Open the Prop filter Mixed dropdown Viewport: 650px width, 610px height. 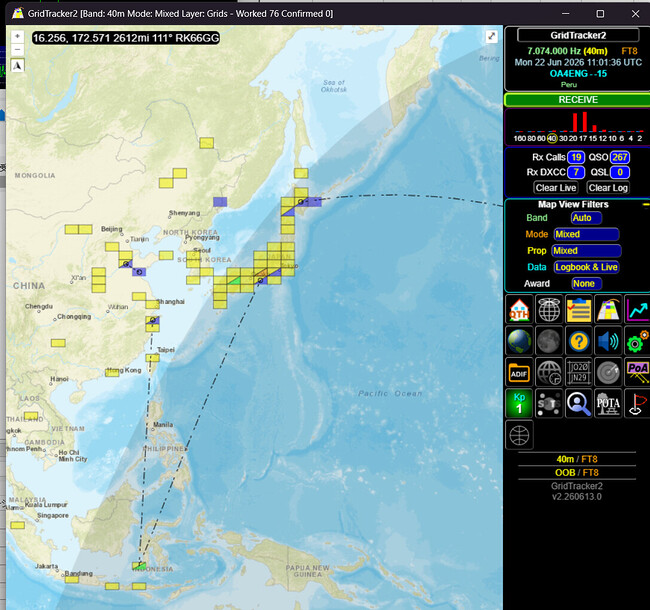pyautogui.click(x=586, y=251)
